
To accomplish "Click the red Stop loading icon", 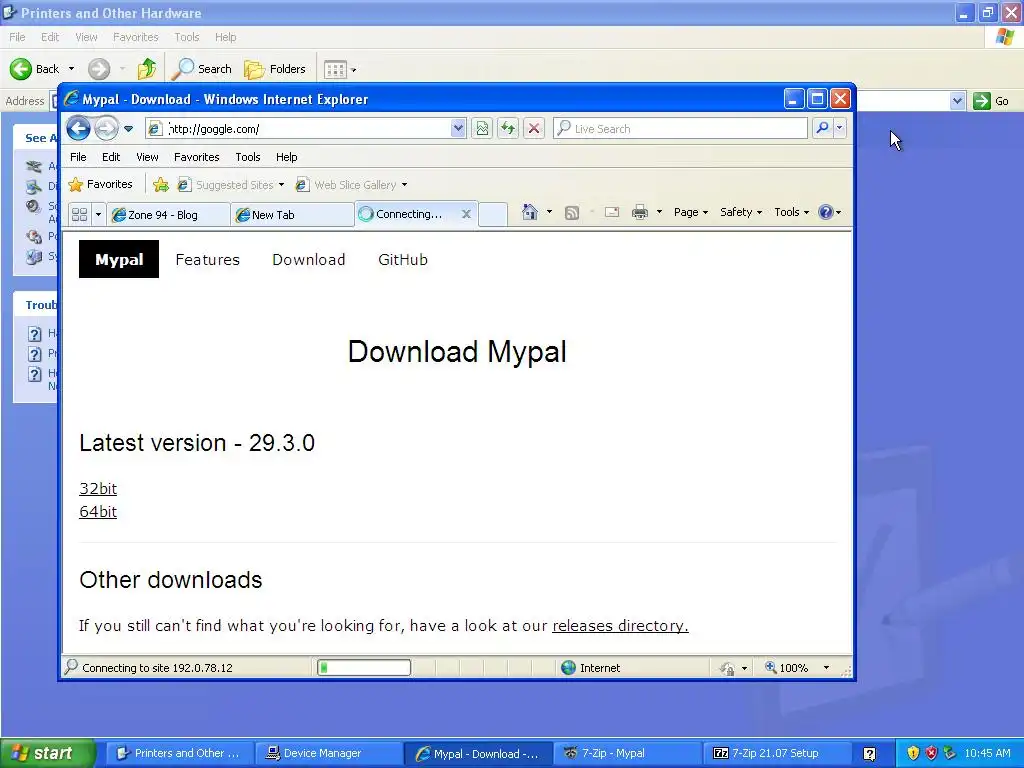I will [534, 129].
